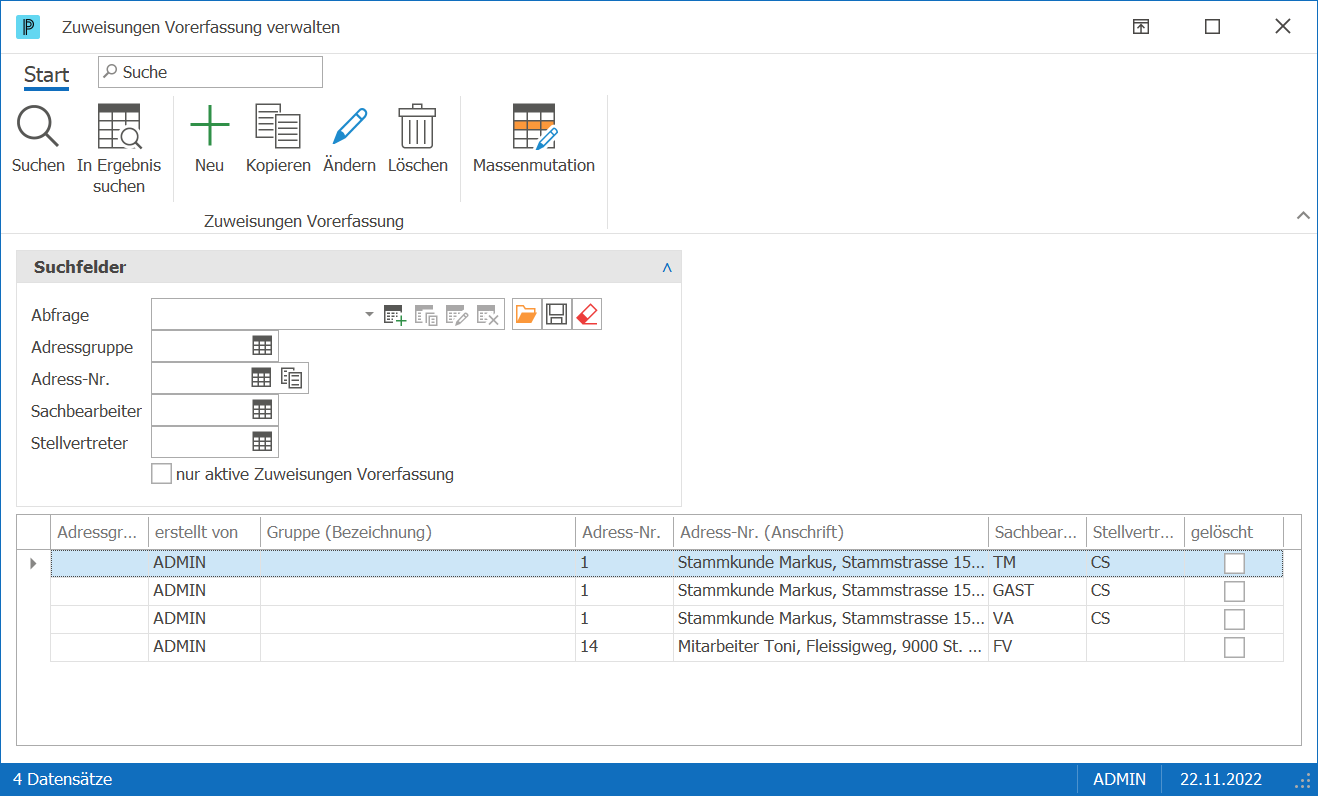
Task: Toggle gelöscht checkbox in FV row
Action: click(1234, 647)
